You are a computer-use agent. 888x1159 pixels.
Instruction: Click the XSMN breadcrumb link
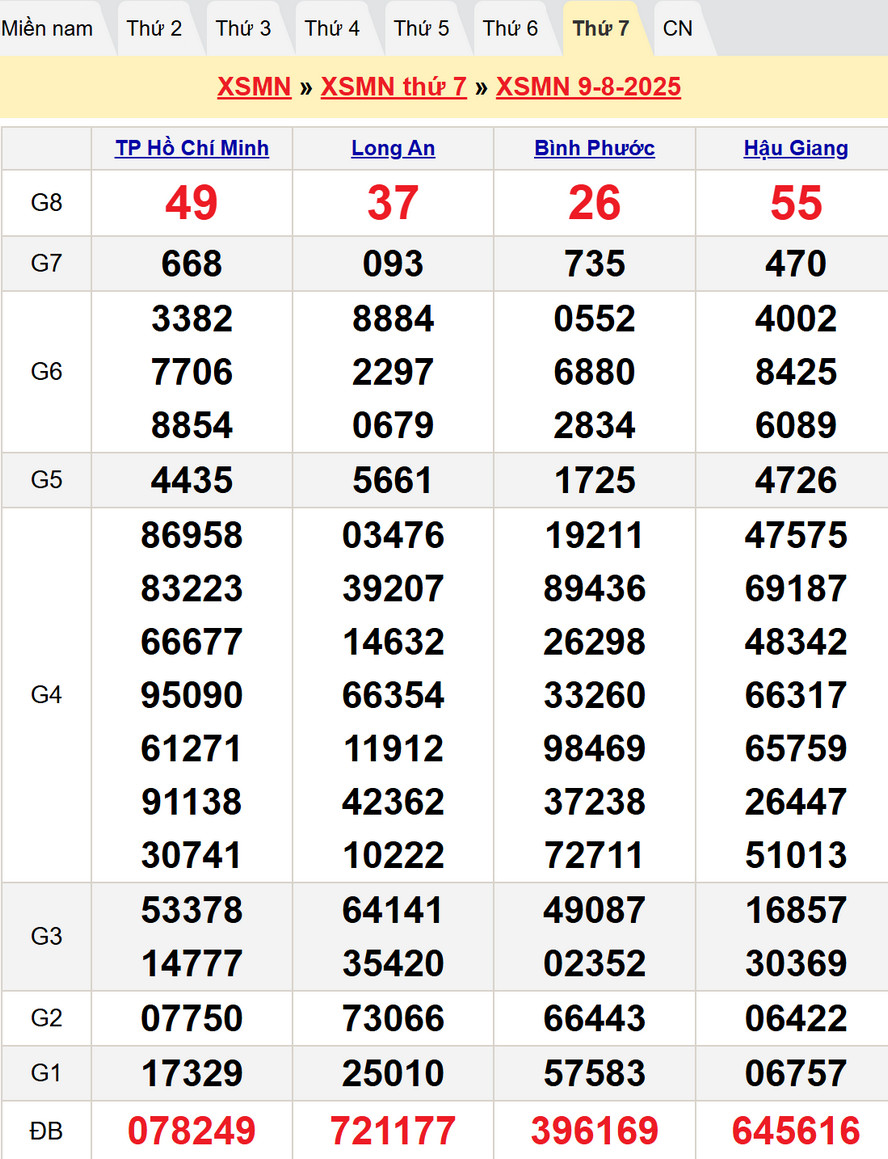[254, 87]
